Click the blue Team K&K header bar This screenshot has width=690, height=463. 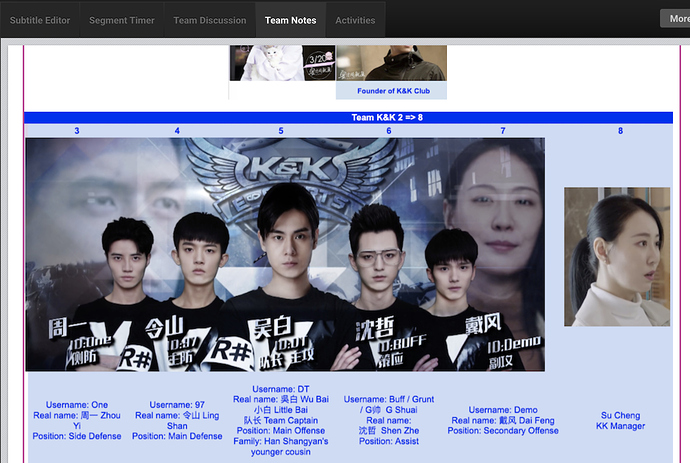click(x=349, y=117)
